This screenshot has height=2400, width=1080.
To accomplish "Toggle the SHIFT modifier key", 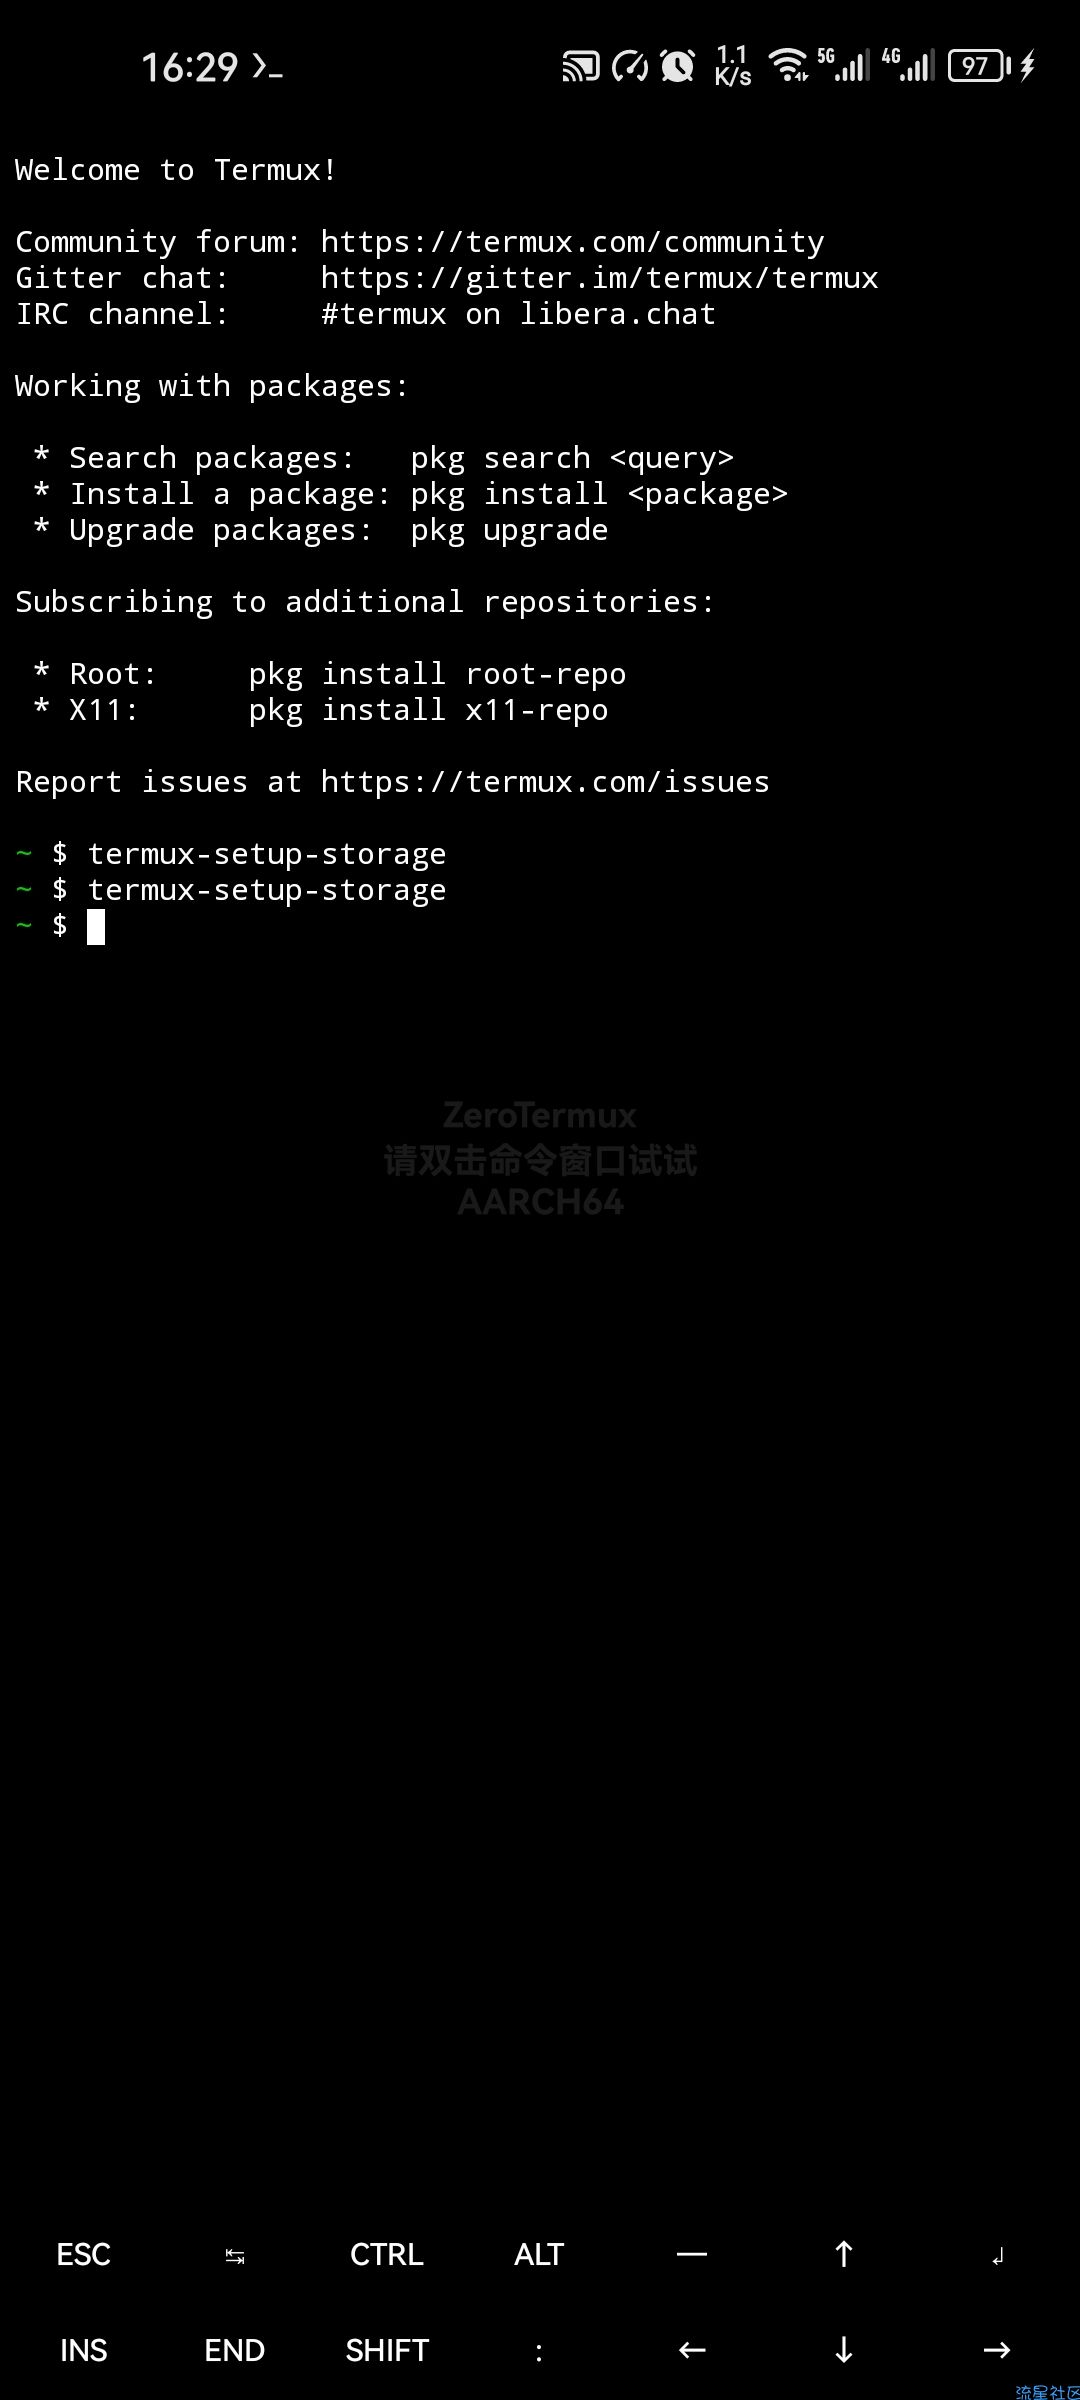I will coord(387,2350).
